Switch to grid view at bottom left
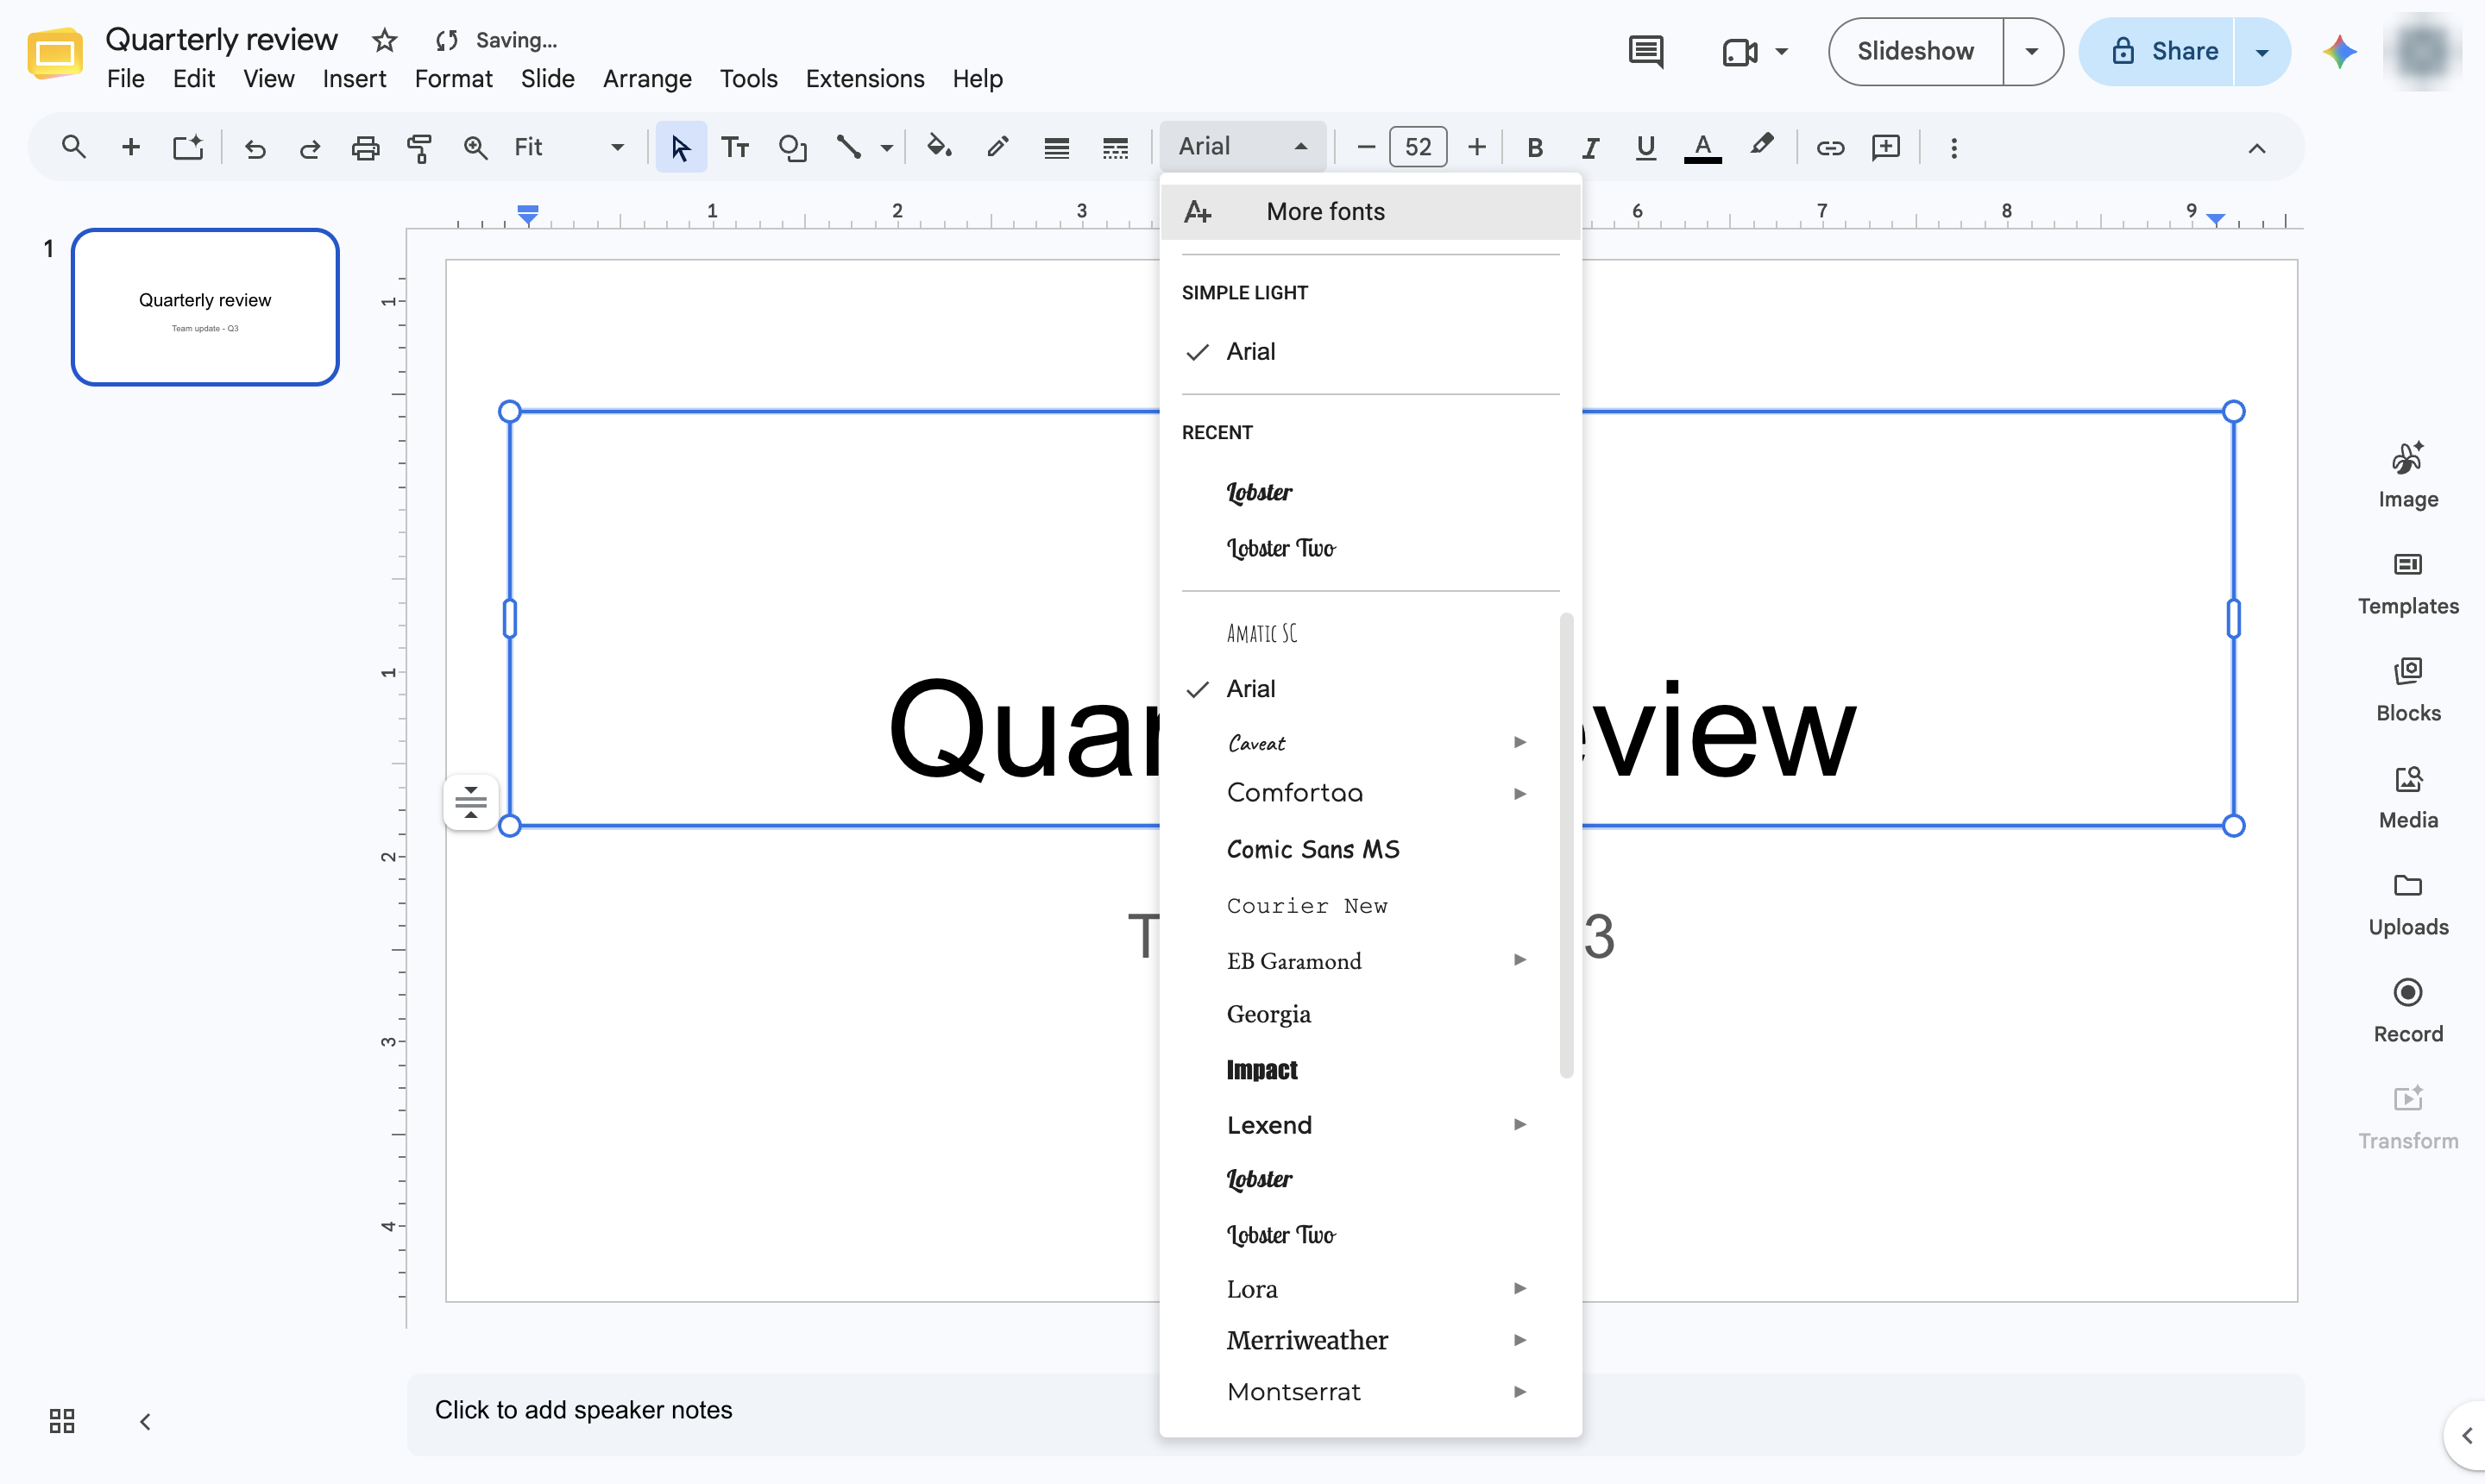The height and width of the screenshot is (1484, 2485). 62,1421
